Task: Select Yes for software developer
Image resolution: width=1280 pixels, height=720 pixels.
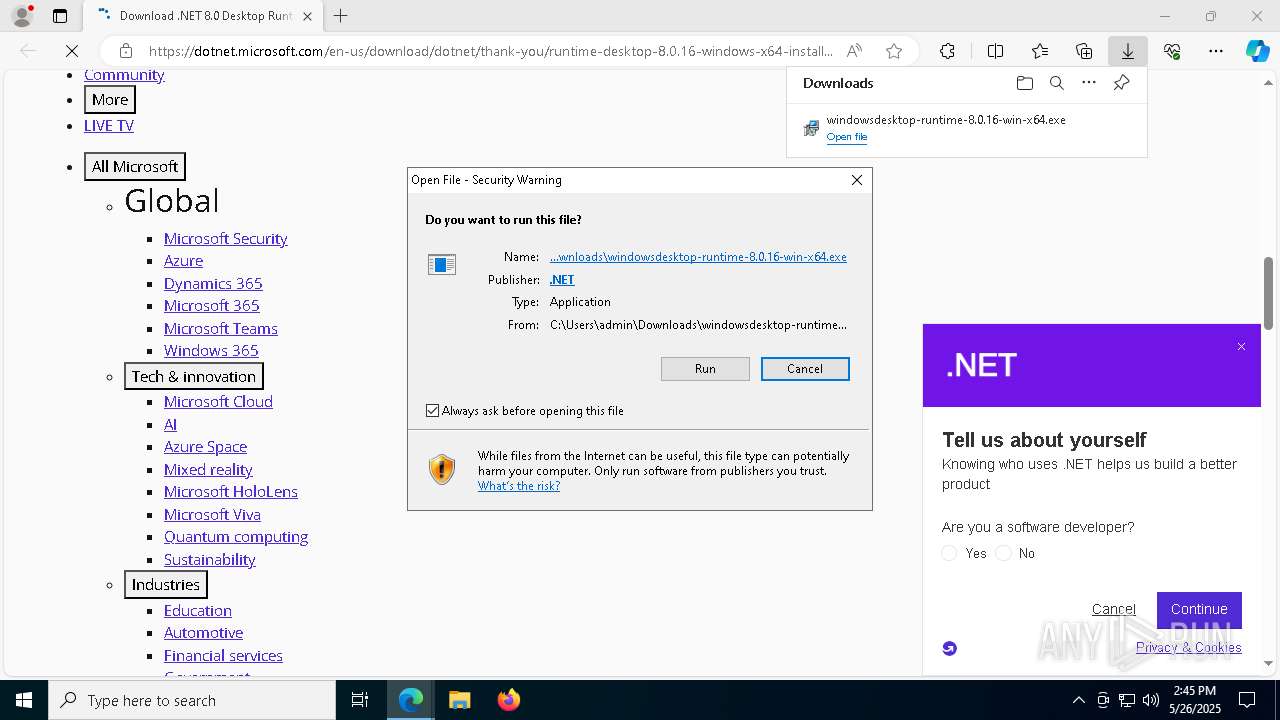Action: click(x=949, y=553)
